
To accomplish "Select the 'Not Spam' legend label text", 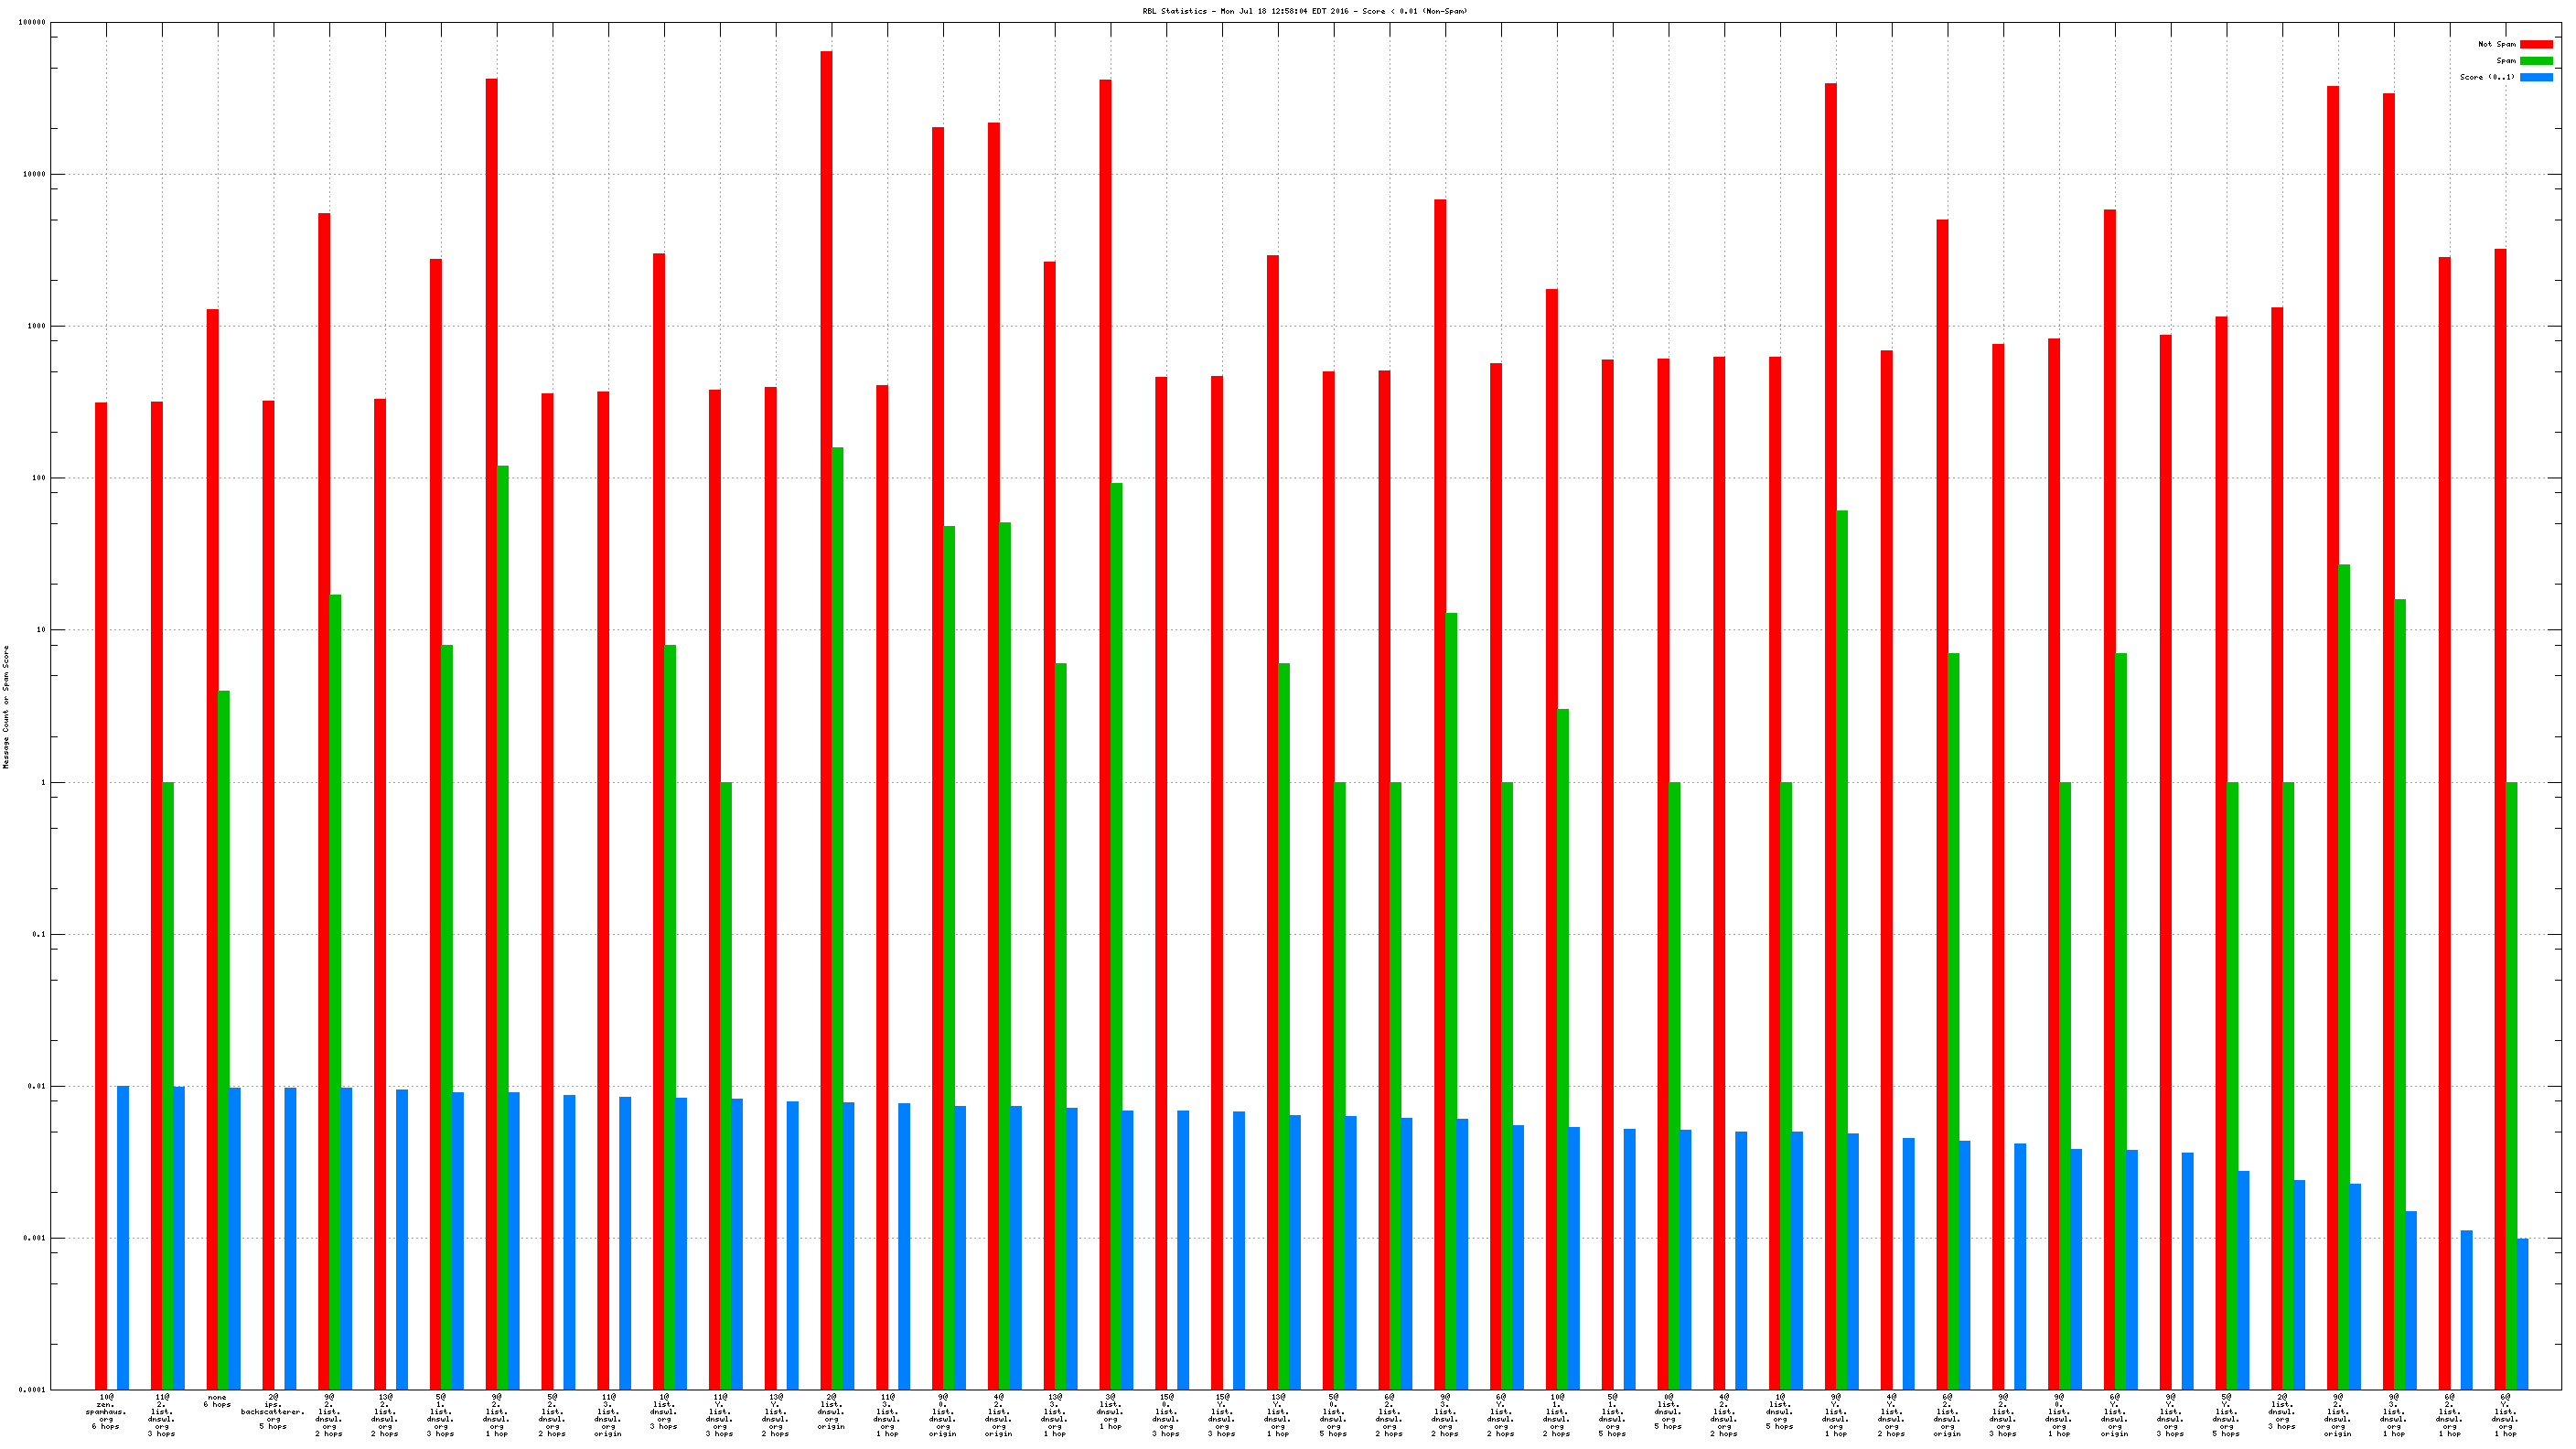I will (x=2496, y=44).
